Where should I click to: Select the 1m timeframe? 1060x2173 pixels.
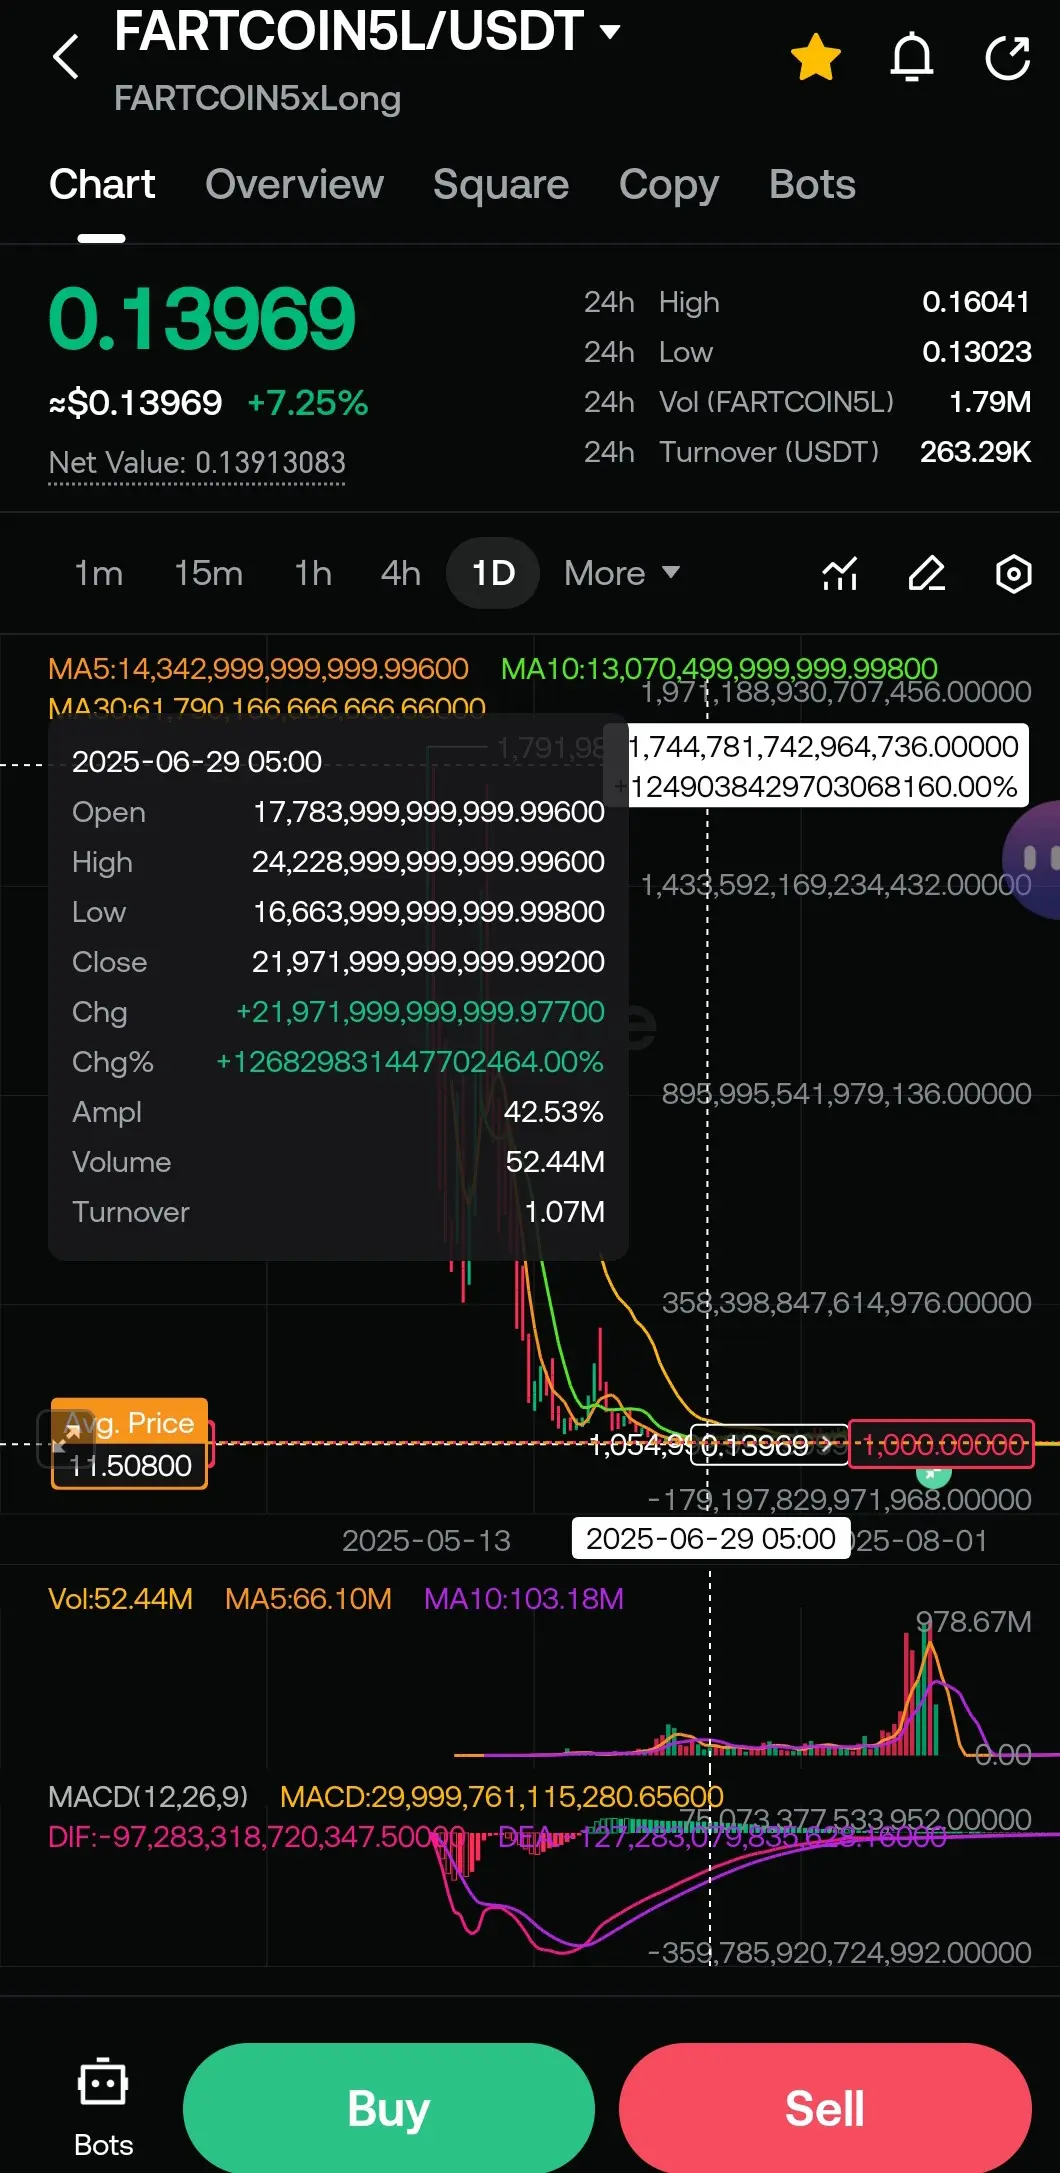(x=99, y=573)
